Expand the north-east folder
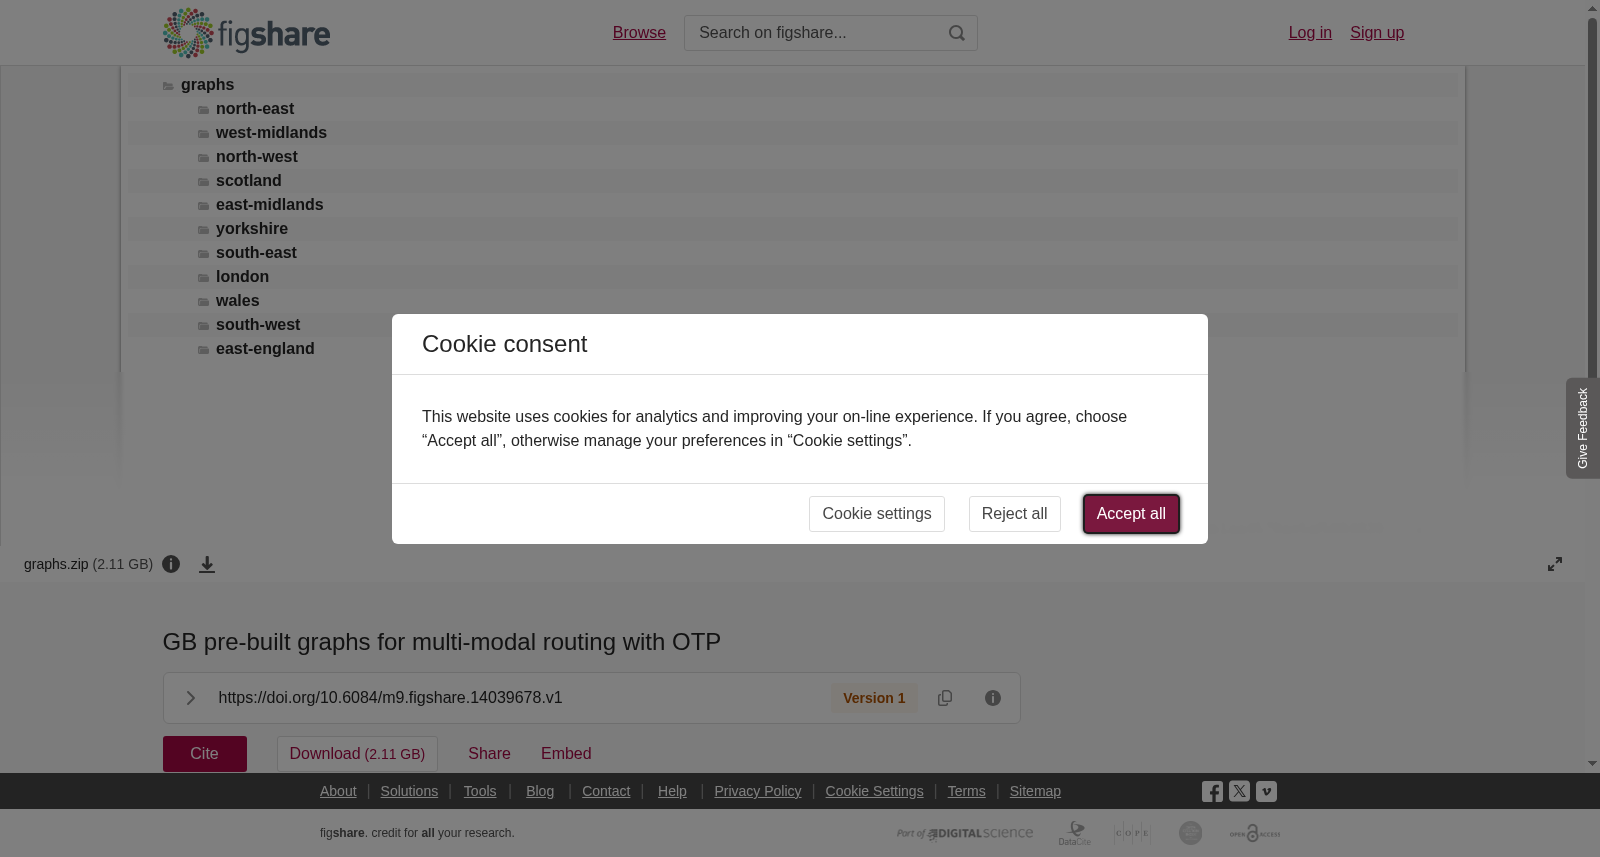Screen dimensions: 1600x857 [x=255, y=109]
